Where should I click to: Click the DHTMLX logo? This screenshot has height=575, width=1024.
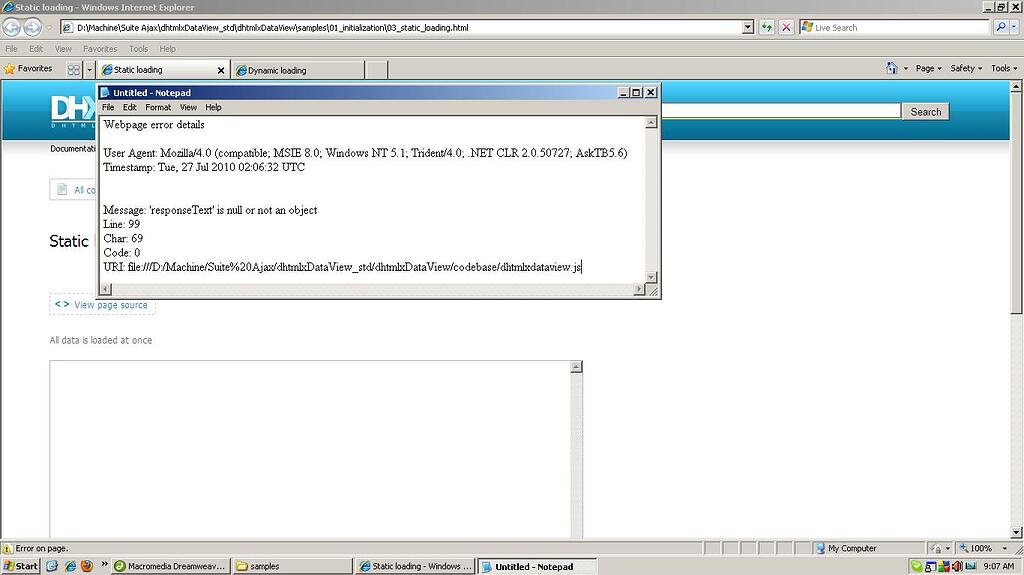(x=73, y=111)
